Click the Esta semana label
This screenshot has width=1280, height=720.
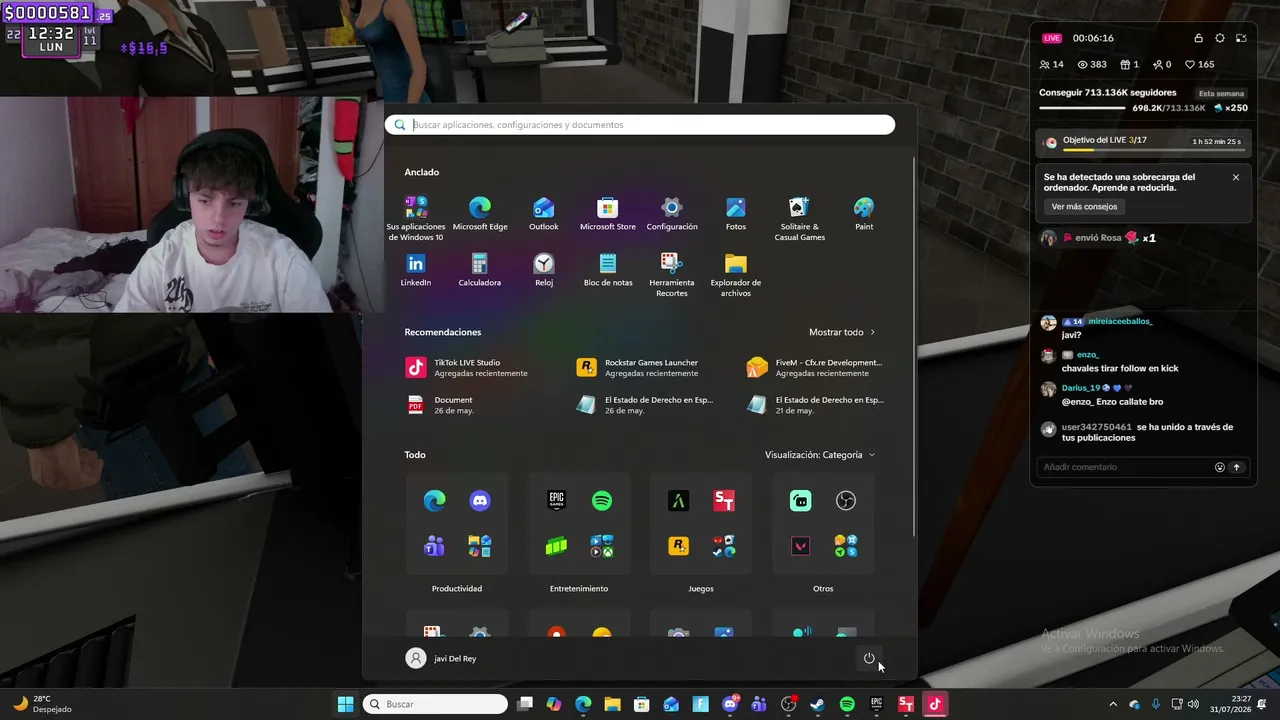[x=1222, y=93]
